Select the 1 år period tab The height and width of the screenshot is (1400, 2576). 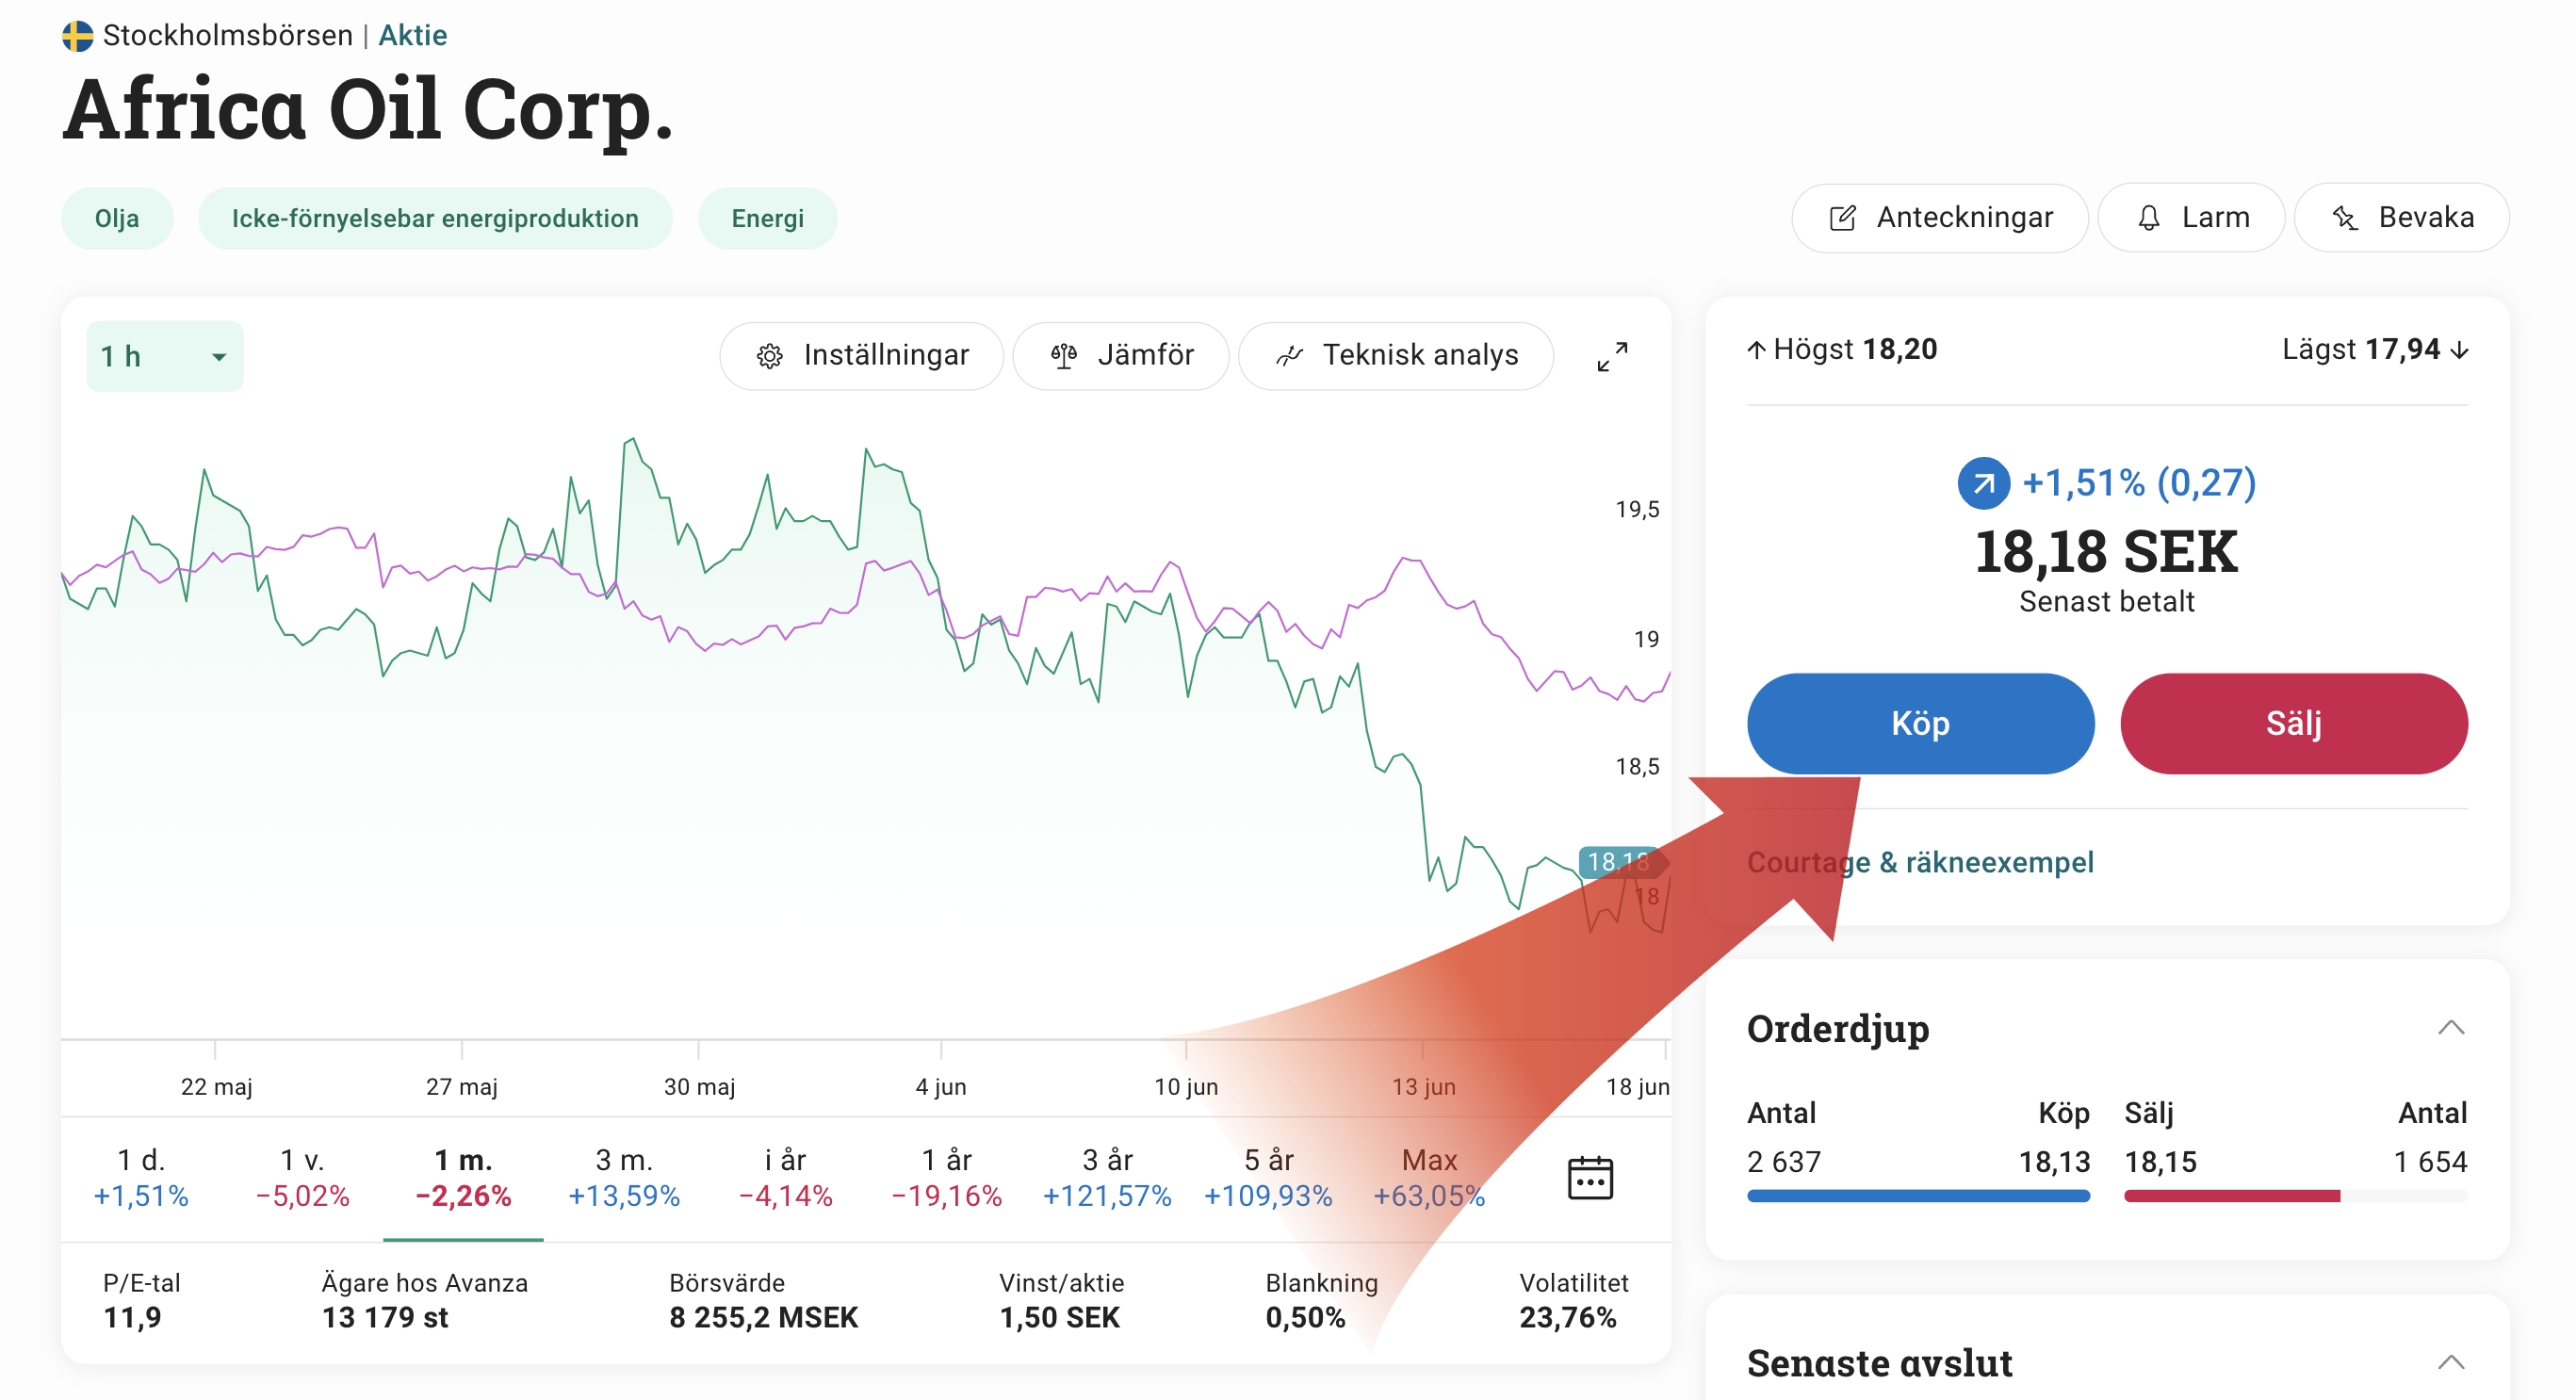pyautogui.click(x=946, y=1177)
